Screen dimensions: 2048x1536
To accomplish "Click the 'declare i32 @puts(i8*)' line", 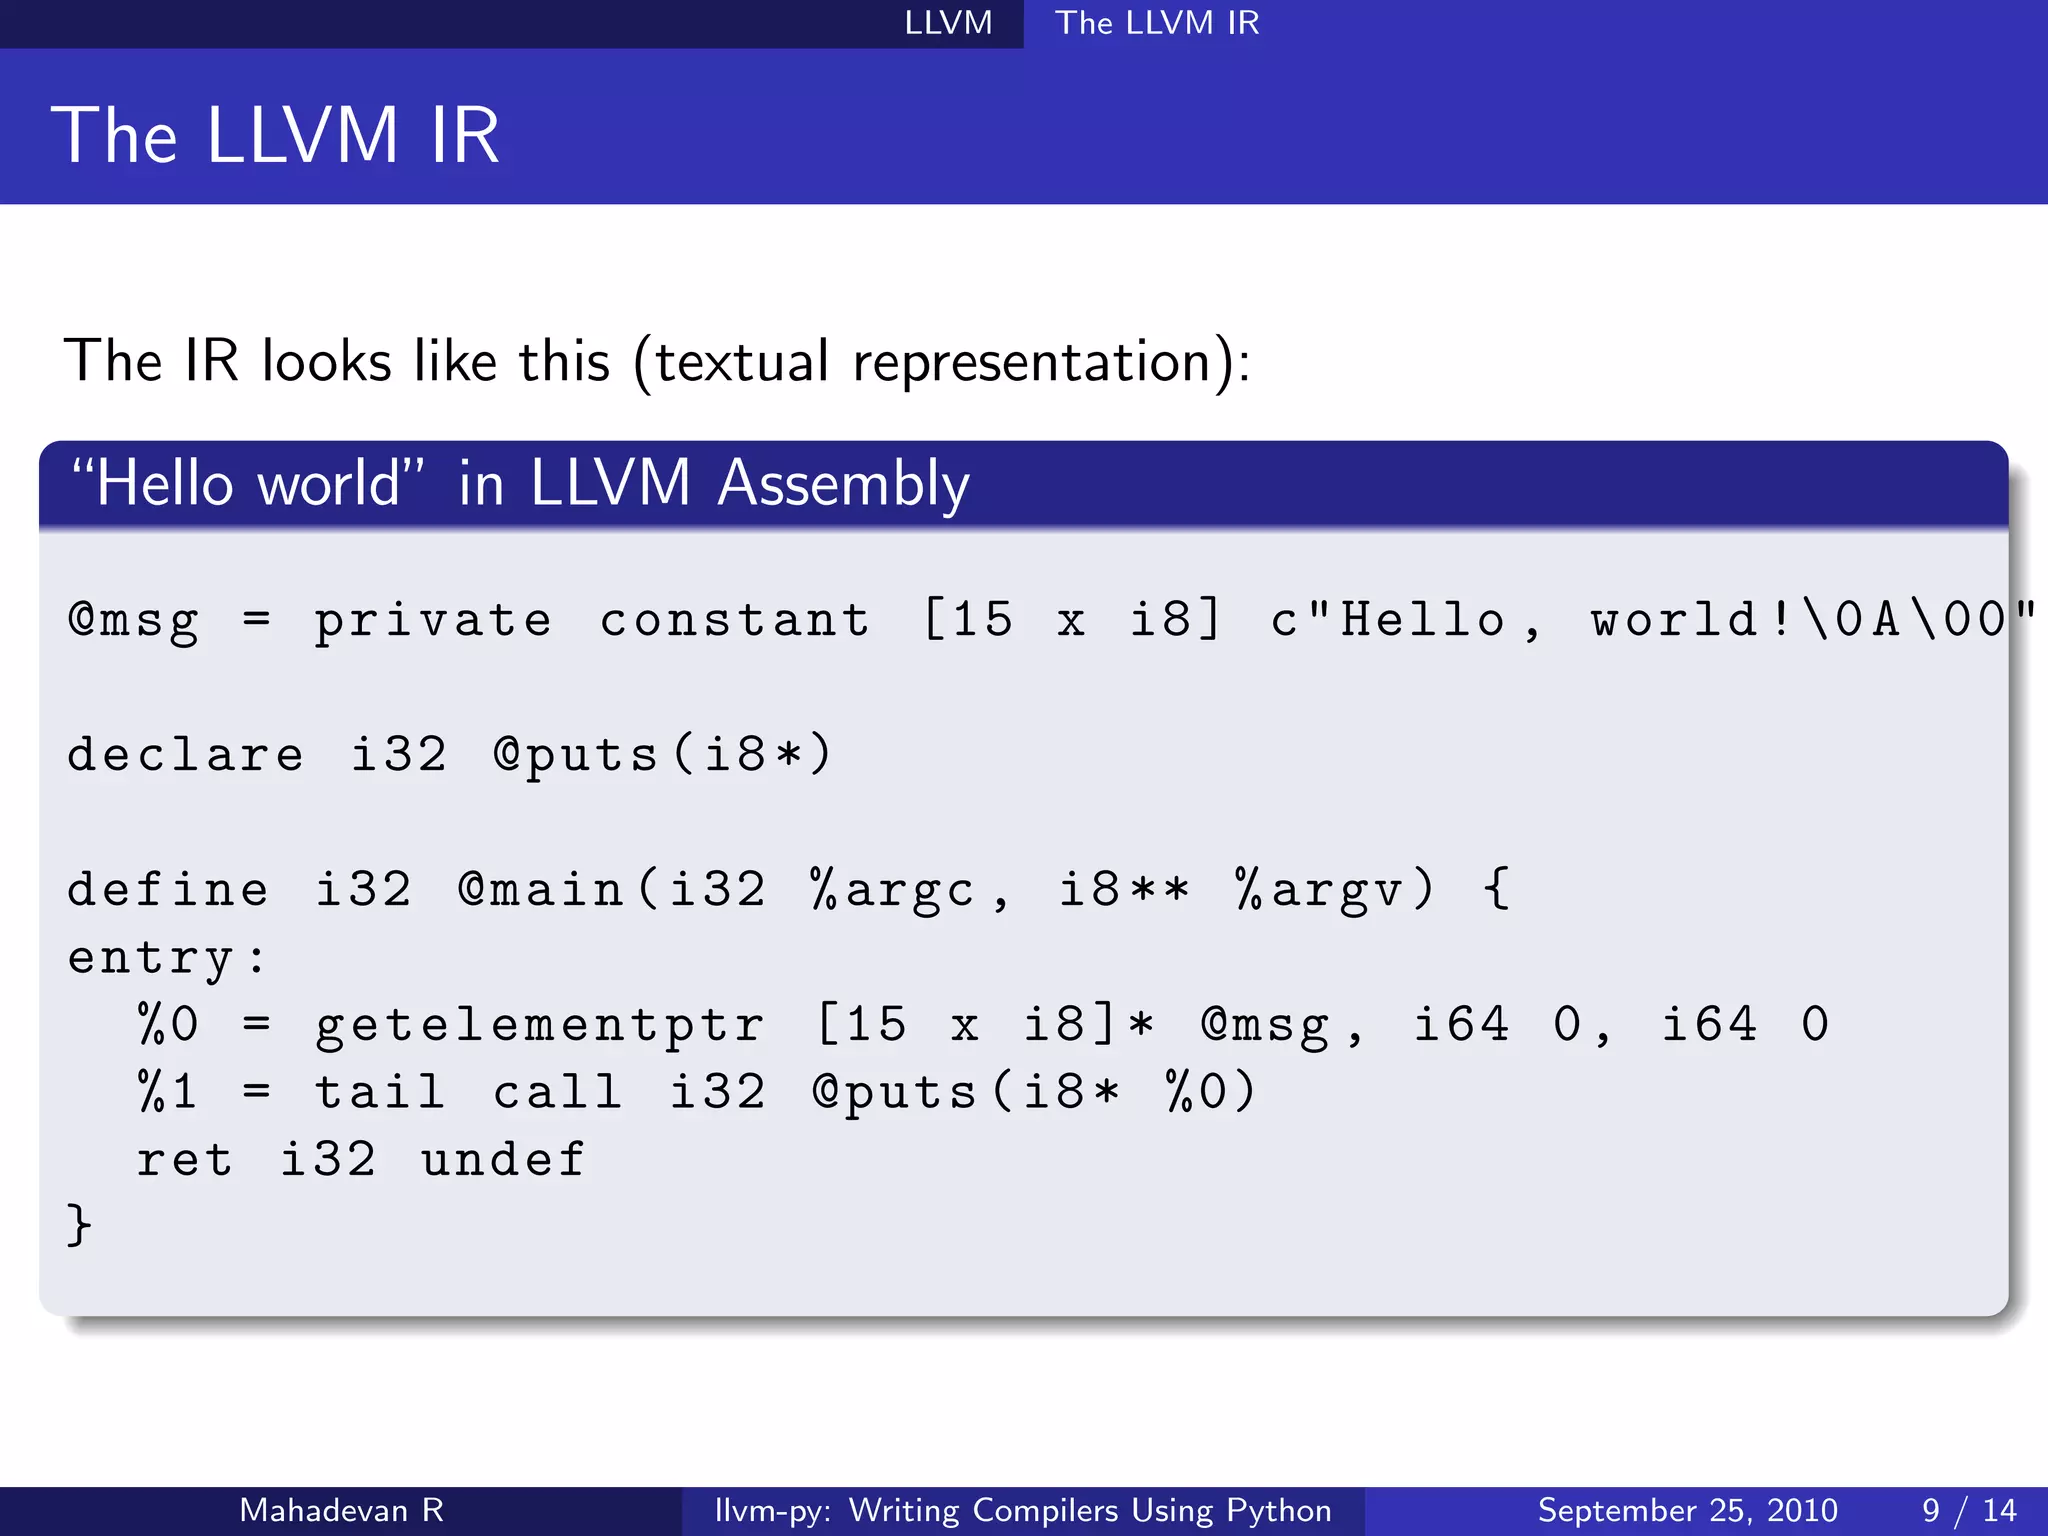I will (x=450, y=754).
